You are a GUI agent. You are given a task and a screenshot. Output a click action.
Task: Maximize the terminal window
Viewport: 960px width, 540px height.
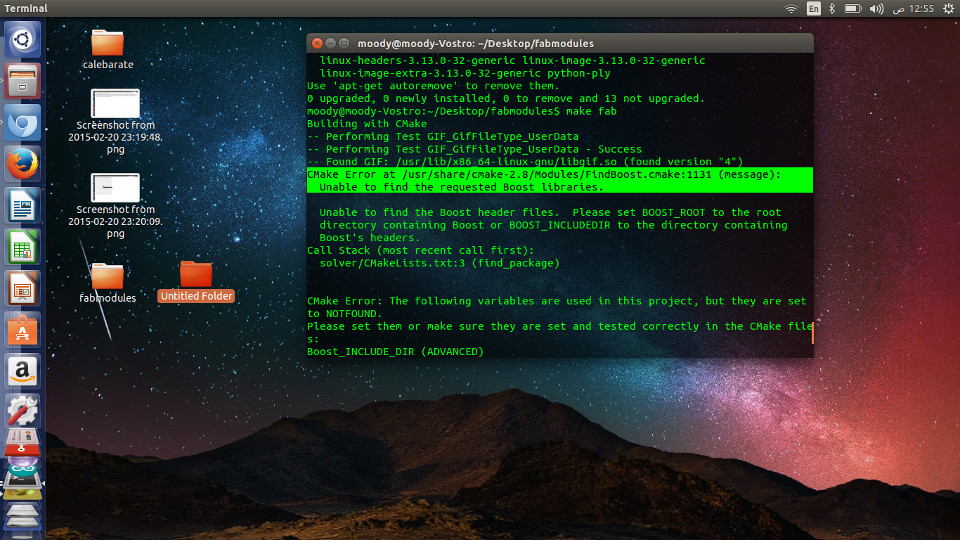tap(344, 43)
